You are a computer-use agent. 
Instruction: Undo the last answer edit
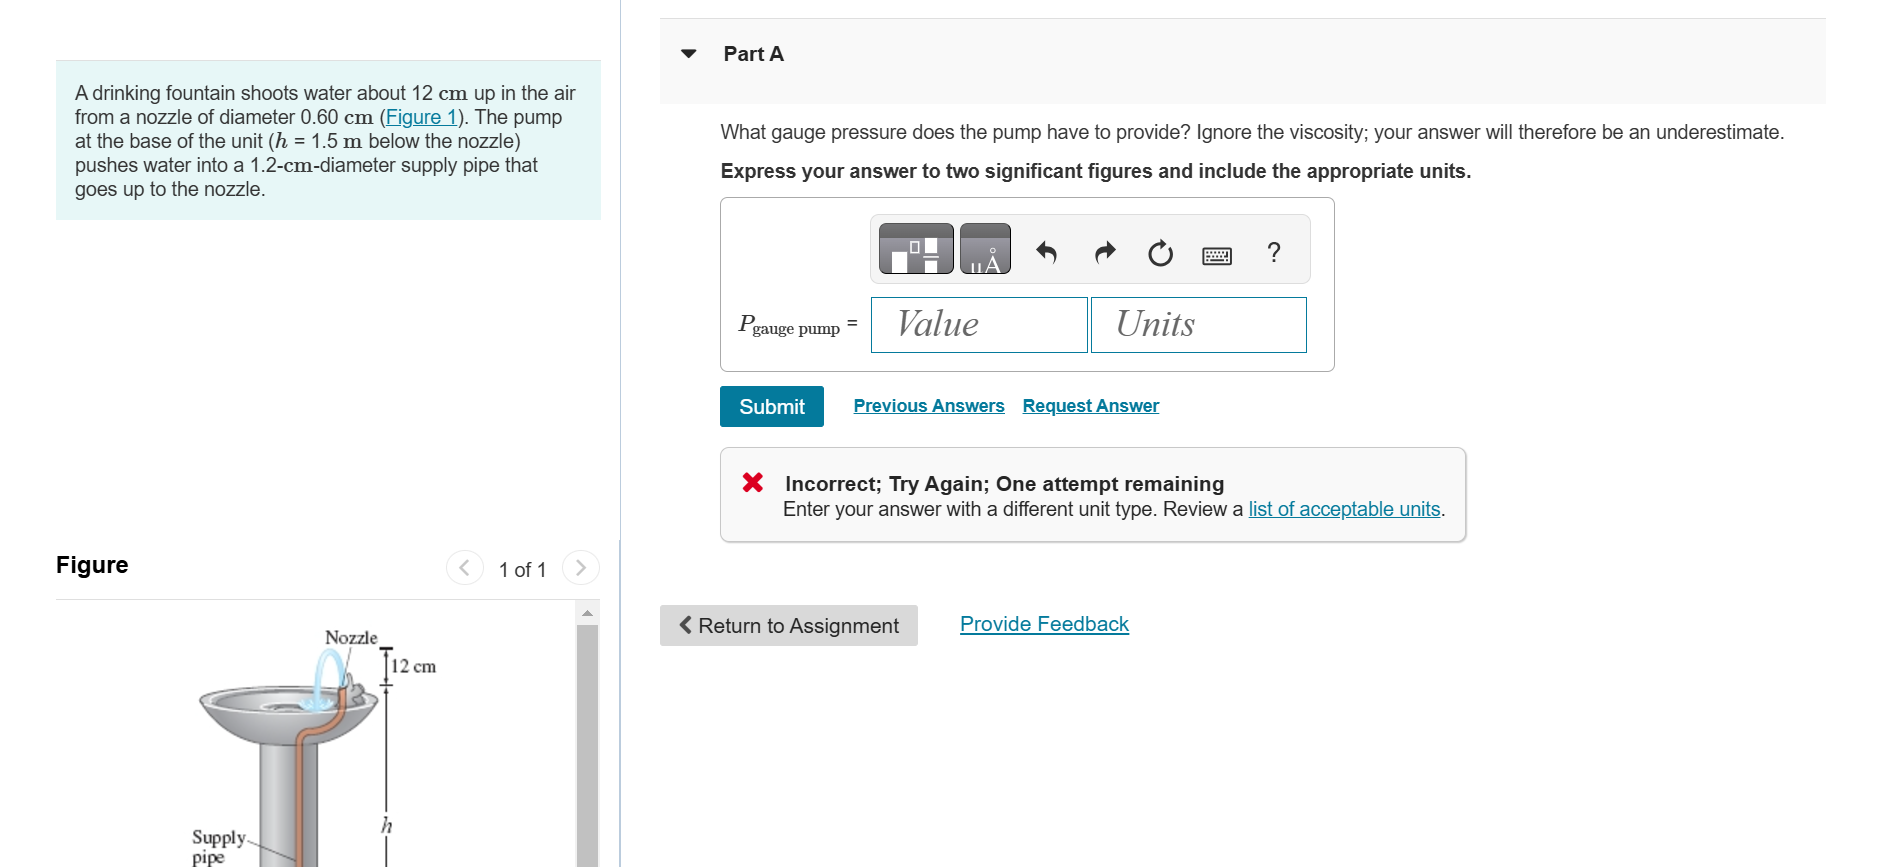pos(1046,253)
